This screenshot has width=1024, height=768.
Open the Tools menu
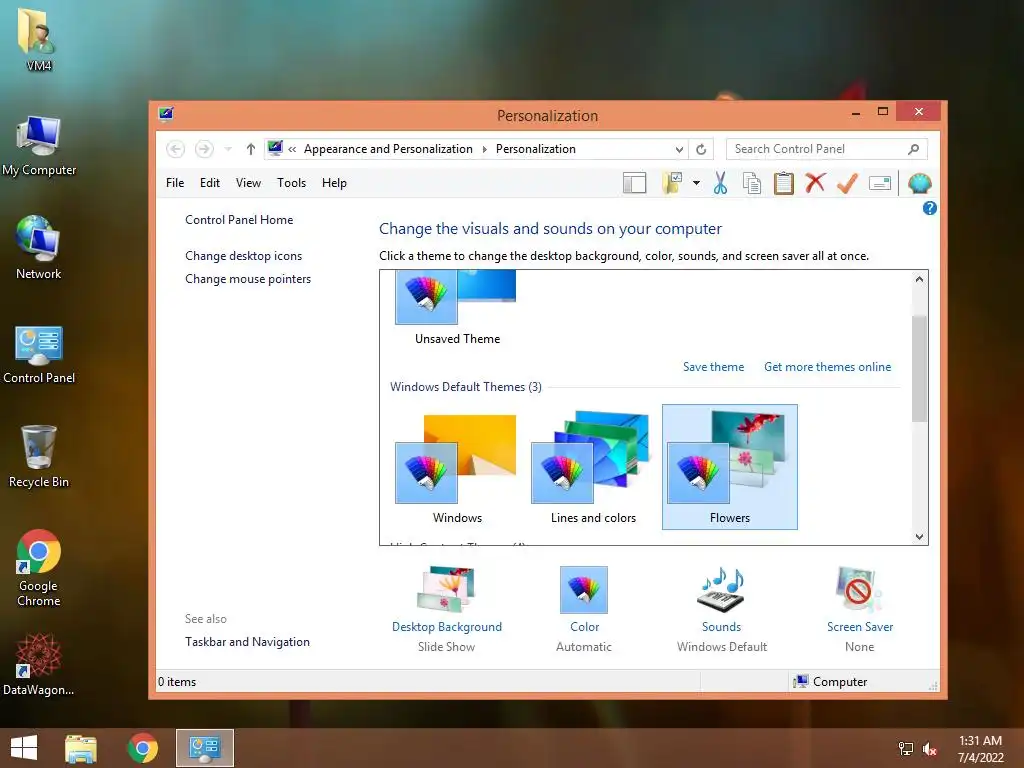tap(291, 183)
